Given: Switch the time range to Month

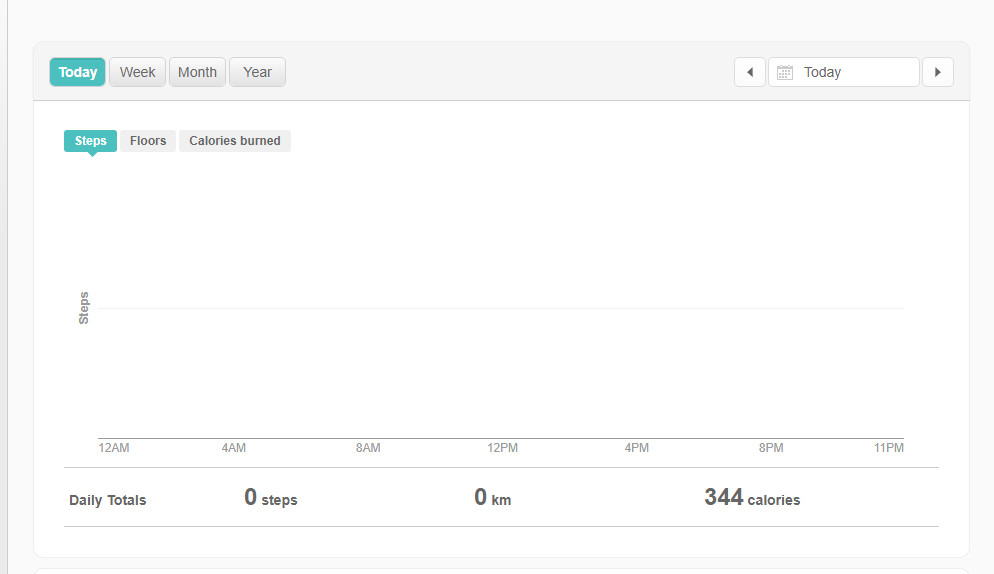Looking at the screenshot, I should [x=197, y=72].
